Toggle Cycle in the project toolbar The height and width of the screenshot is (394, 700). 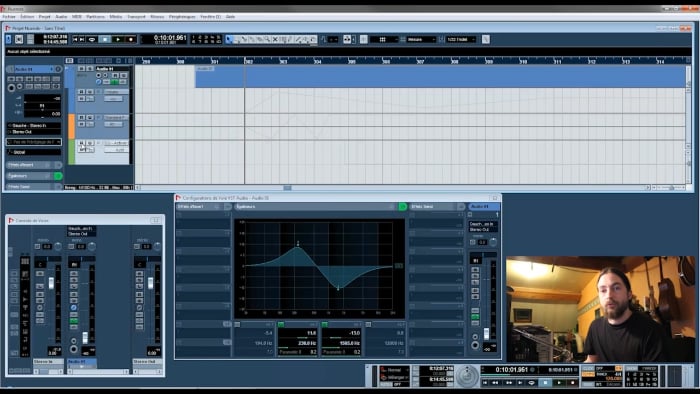click(x=92, y=39)
